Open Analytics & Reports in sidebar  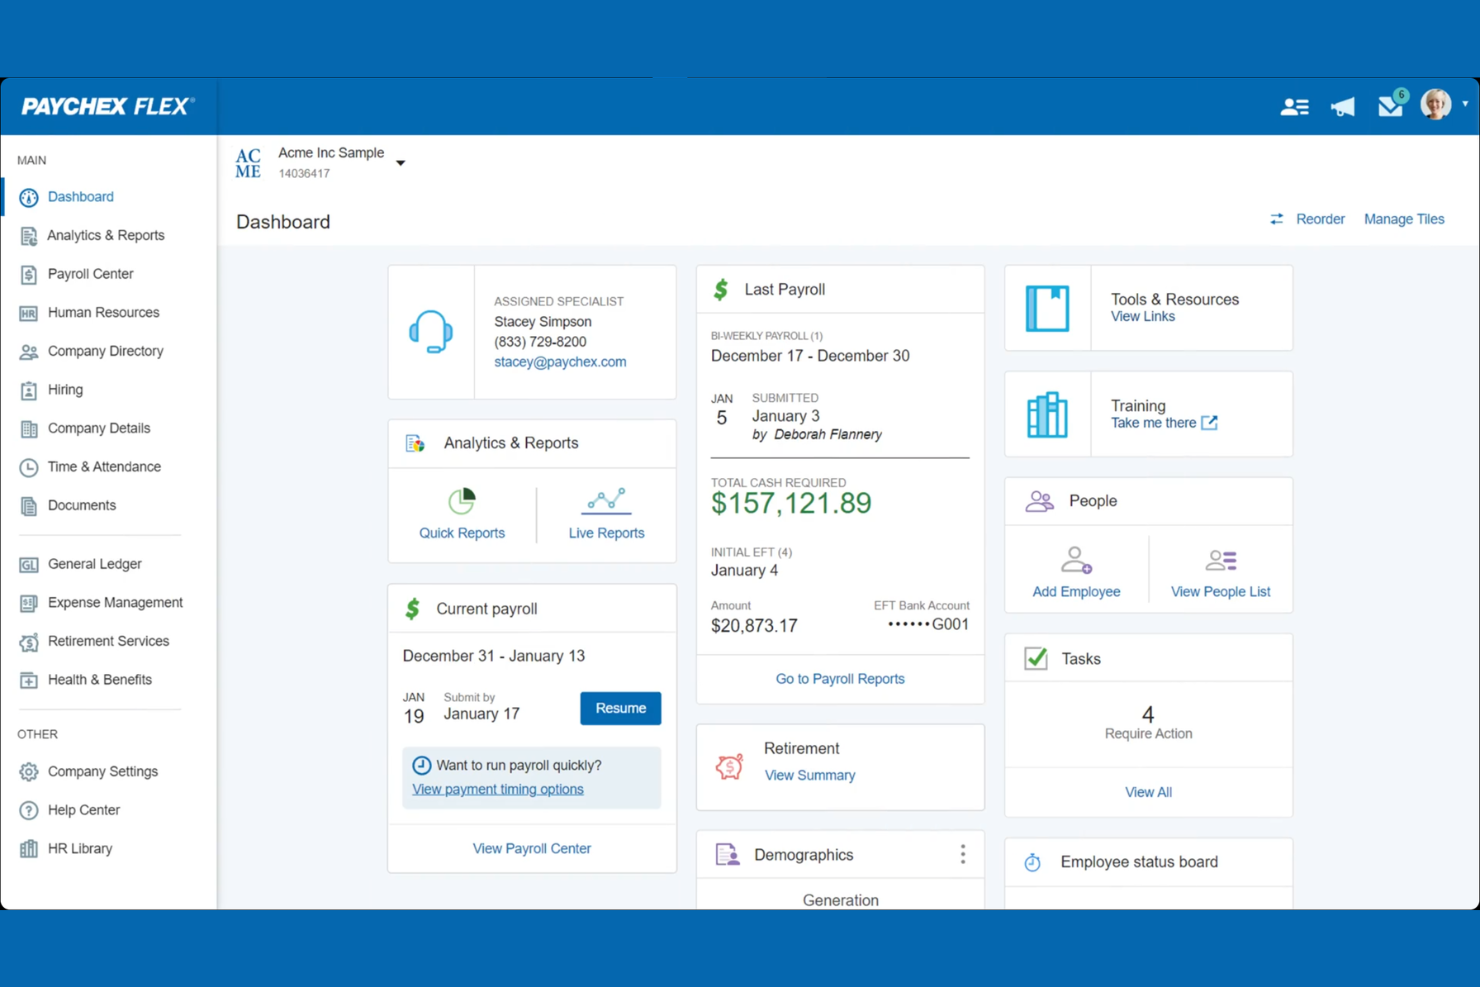click(x=108, y=235)
